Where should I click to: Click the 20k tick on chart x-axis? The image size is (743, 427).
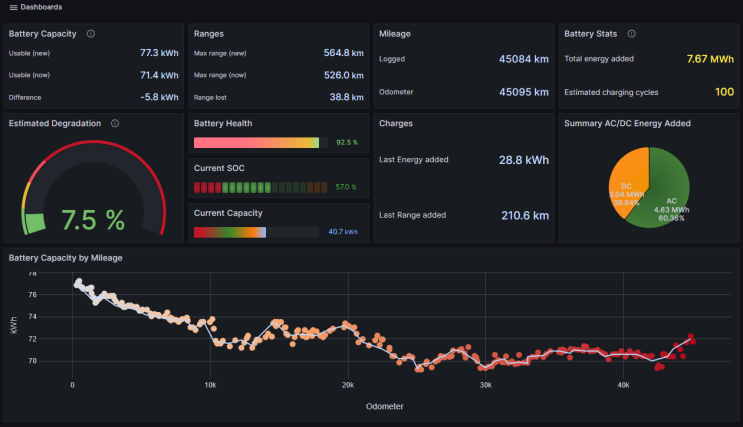tap(348, 385)
